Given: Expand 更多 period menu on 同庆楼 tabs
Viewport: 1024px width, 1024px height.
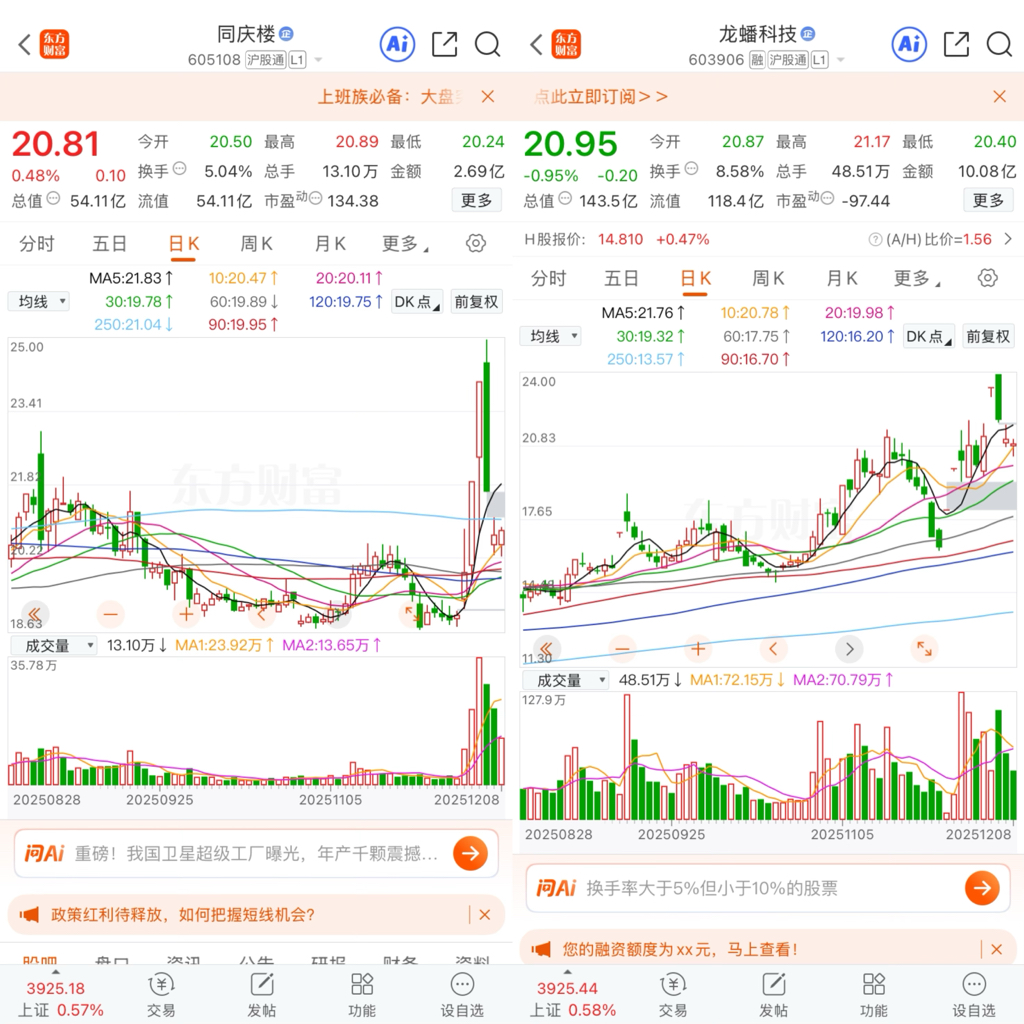Looking at the screenshot, I should (405, 244).
